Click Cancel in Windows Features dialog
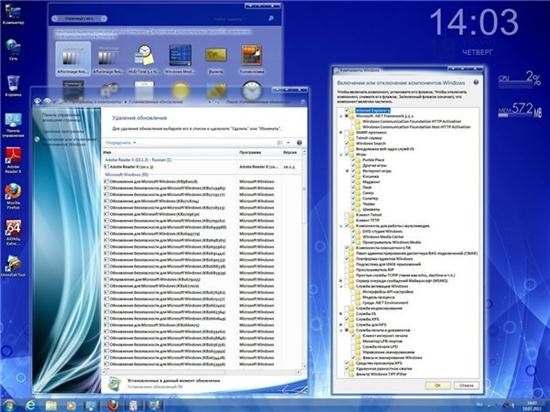 coord(466,385)
